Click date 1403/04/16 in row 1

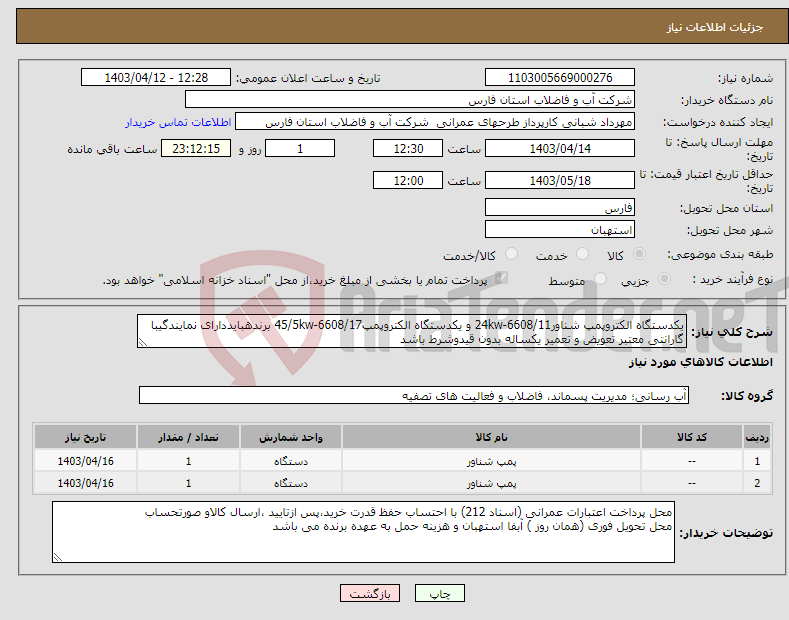click(86, 461)
